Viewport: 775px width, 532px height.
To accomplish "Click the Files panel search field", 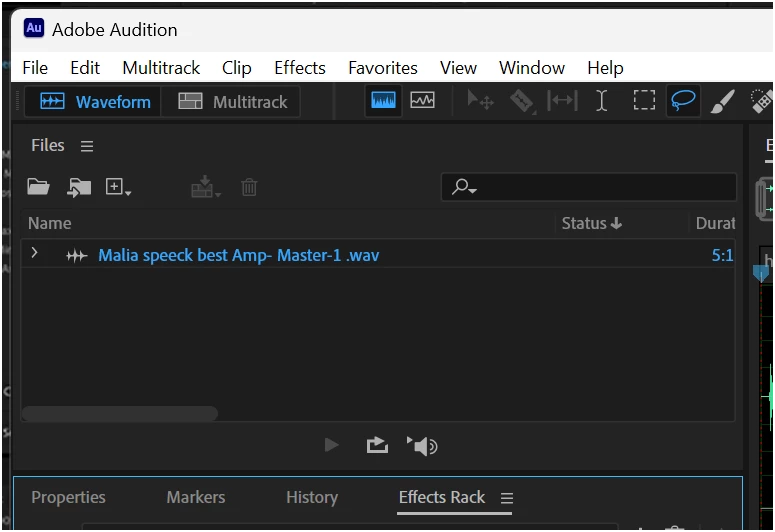I will coord(589,187).
